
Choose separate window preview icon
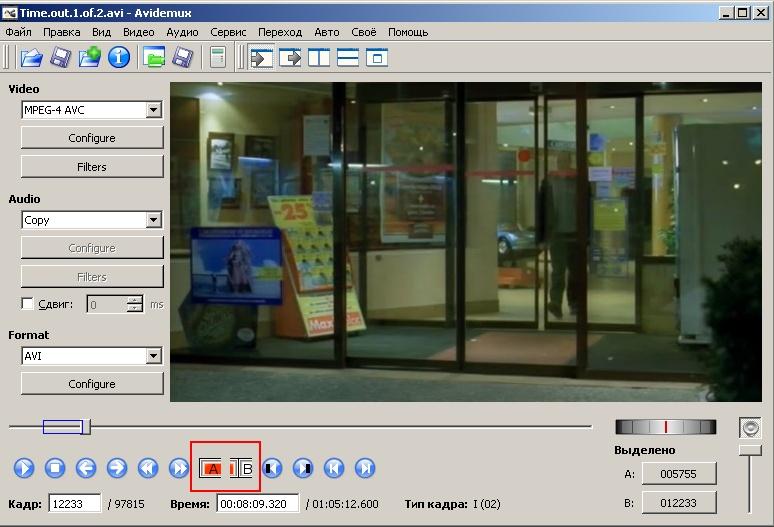point(377,58)
